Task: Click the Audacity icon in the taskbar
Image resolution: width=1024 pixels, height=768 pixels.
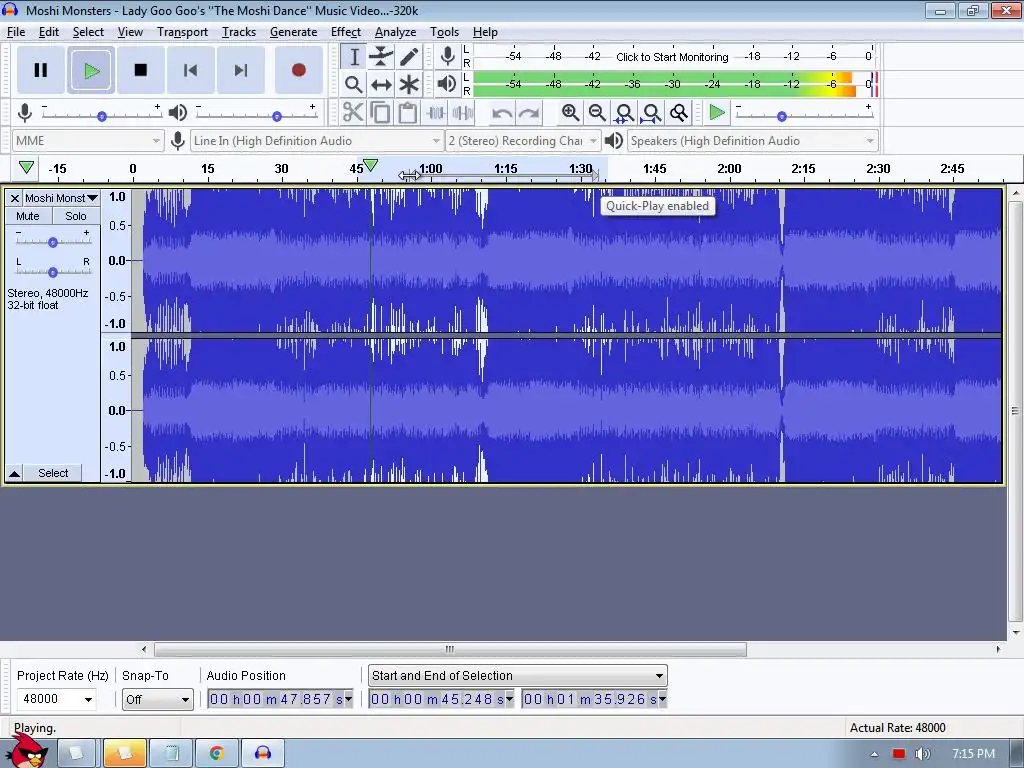Action: tap(263, 753)
